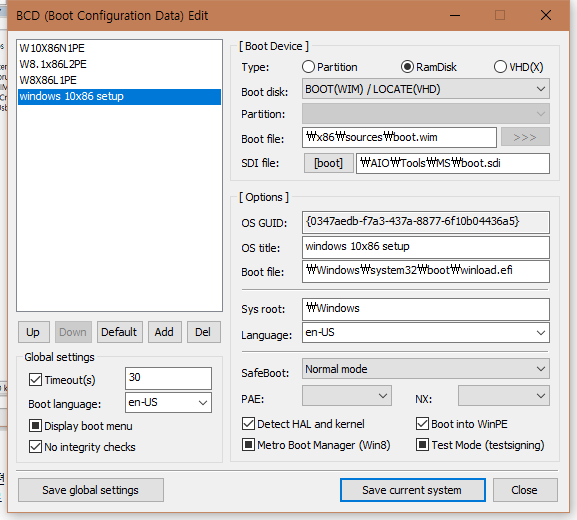The width and height of the screenshot is (577, 520).
Task: Click the Up button
Action: tap(33, 332)
